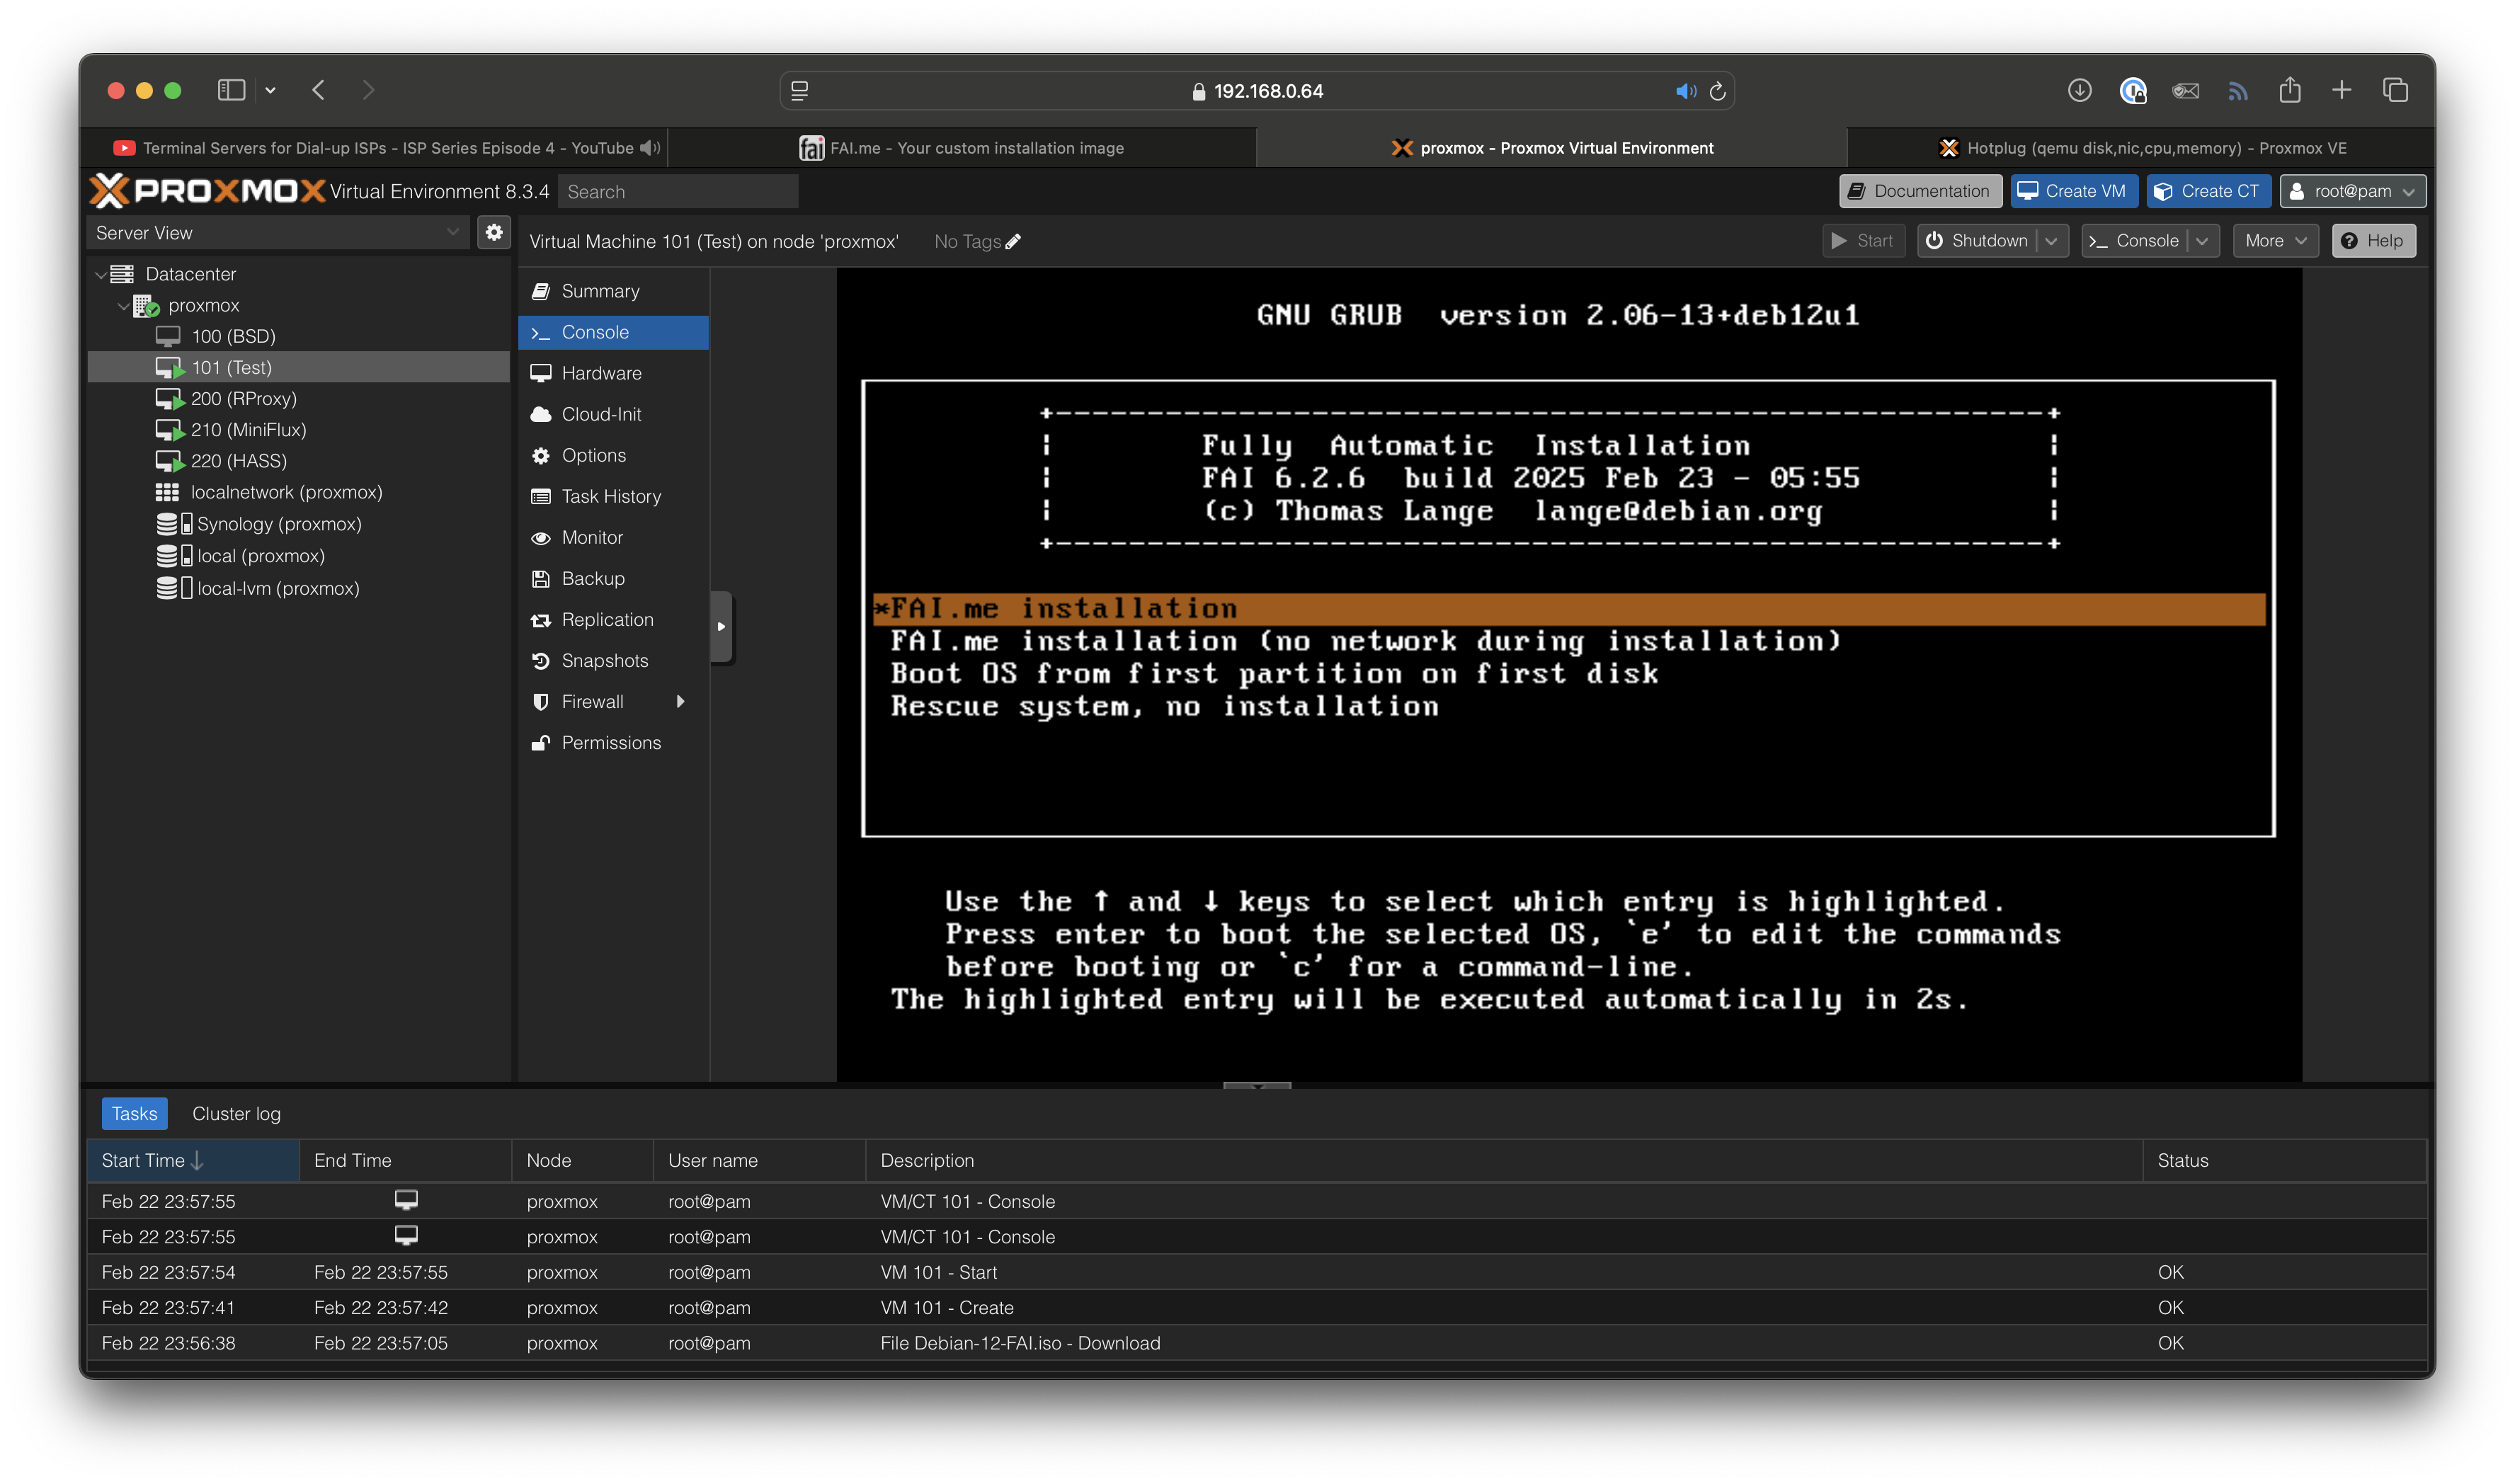
Task: Mute the YouTube tab audio
Action: point(649,148)
